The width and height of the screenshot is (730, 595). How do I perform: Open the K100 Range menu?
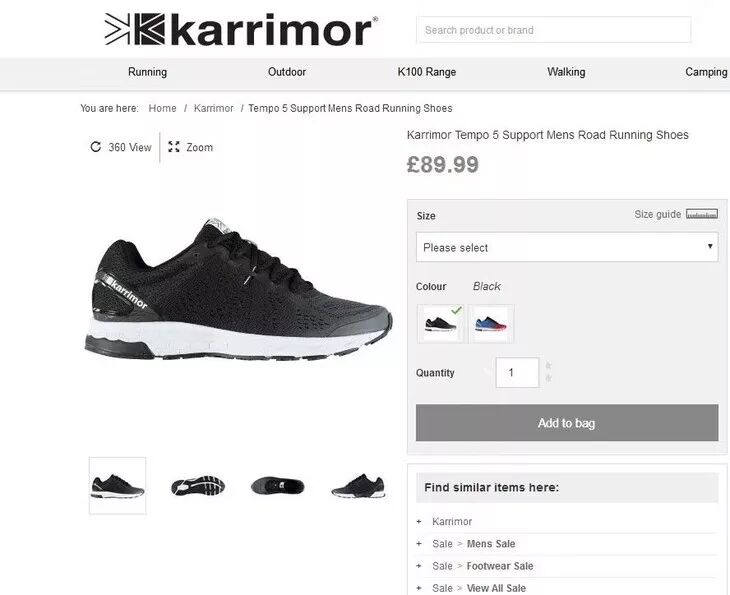(426, 72)
